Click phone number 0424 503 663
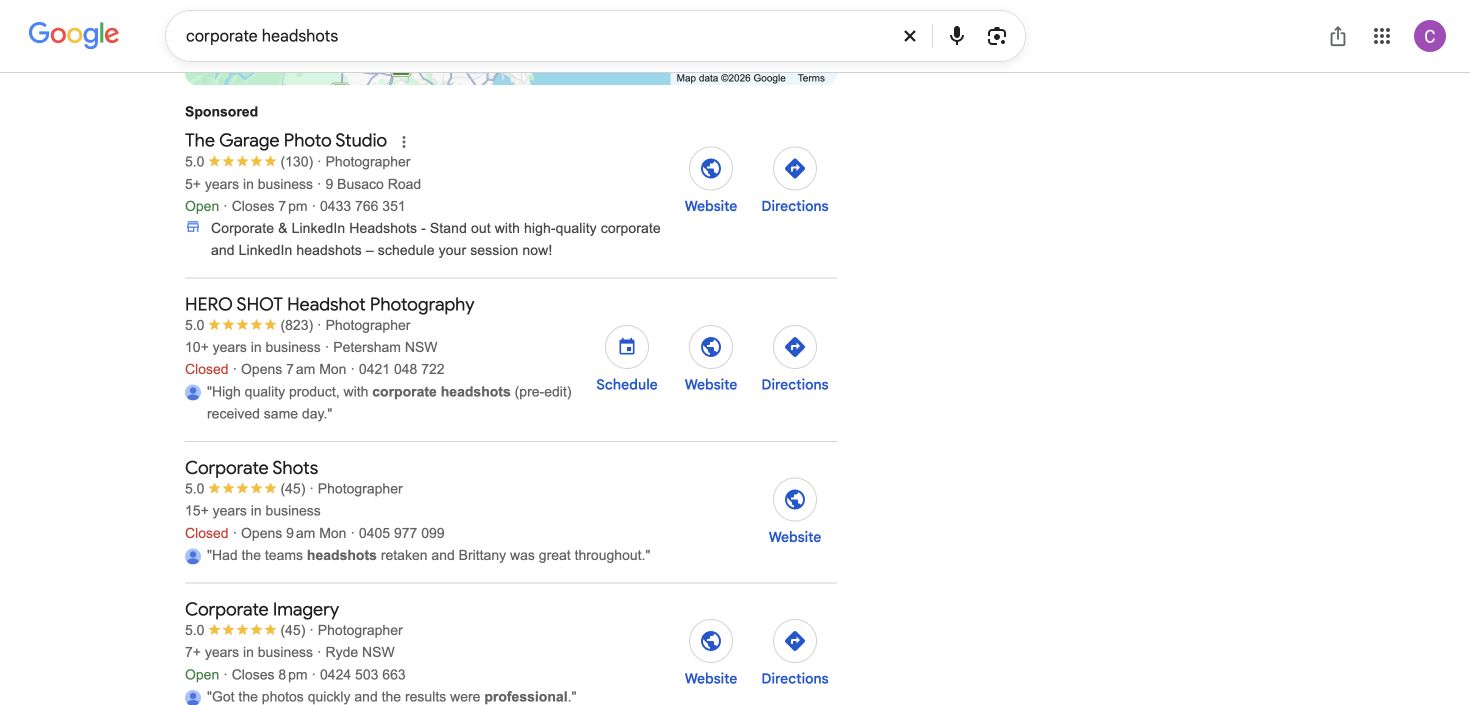1470x705 pixels. [x=362, y=674]
